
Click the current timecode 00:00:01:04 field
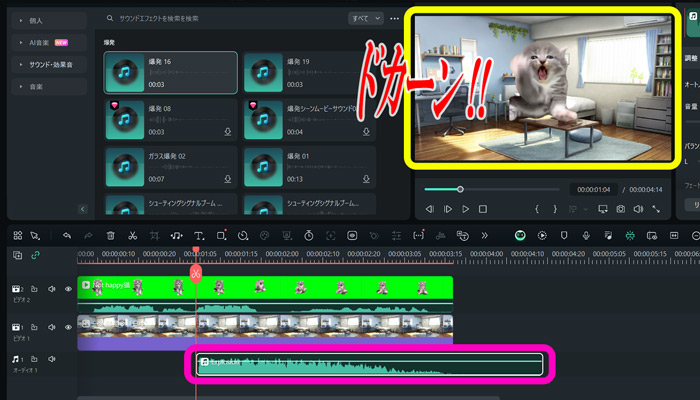(x=593, y=190)
